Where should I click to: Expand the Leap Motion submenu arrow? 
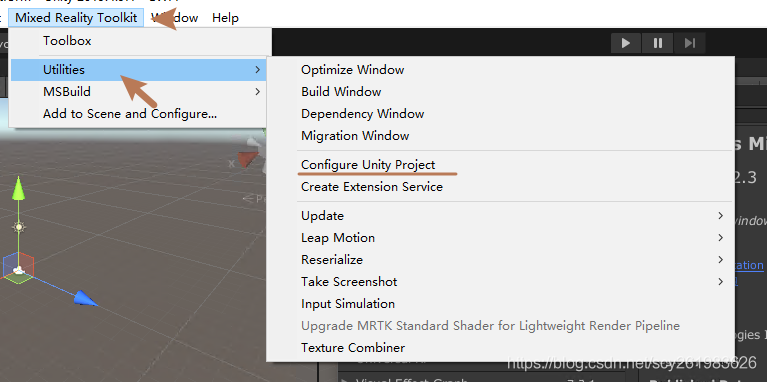coord(721,237)
